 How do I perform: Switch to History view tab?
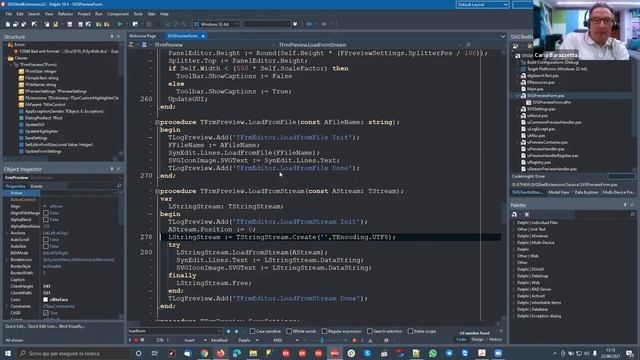(495, 340)
